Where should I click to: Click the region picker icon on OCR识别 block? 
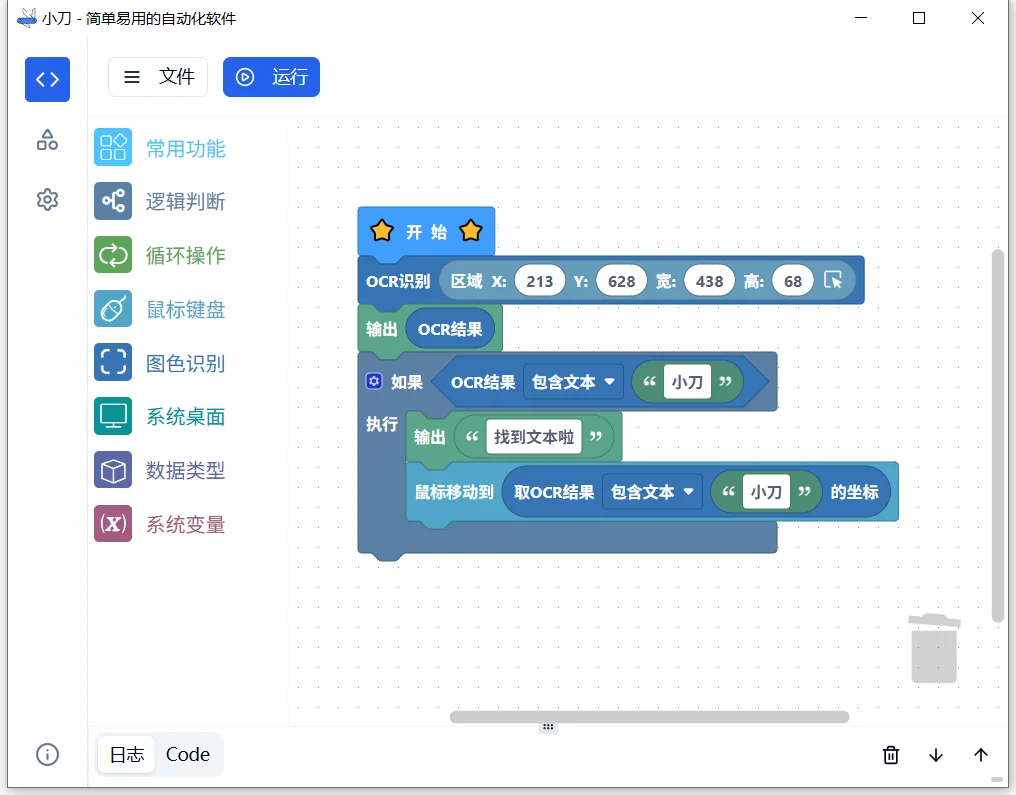[833, 281]
